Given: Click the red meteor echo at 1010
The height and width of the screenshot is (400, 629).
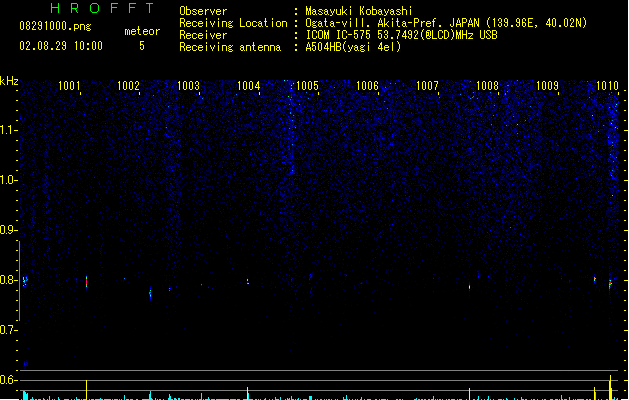Looking at the screenshot, I should tap(610, 283).
